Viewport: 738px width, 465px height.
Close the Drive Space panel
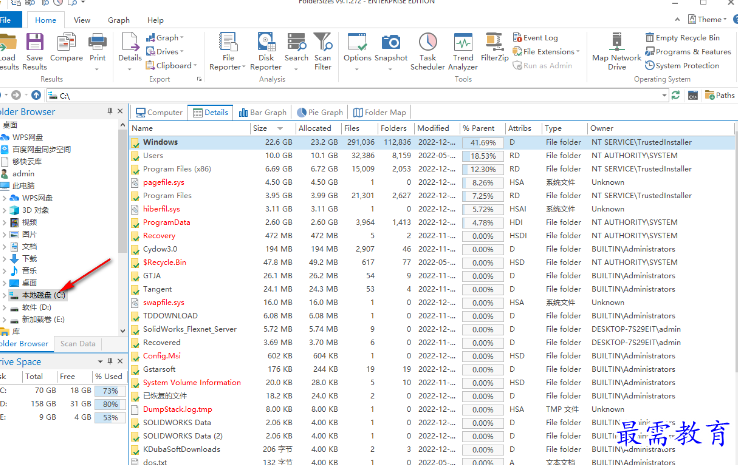(x=120, y=361)
